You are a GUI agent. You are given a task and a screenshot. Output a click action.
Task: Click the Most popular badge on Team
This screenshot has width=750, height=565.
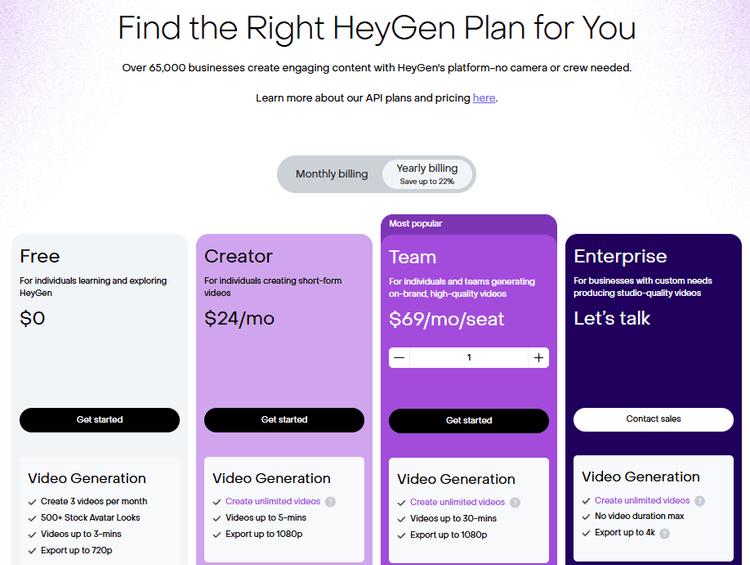pyautogui.click(x=416, y=224)
